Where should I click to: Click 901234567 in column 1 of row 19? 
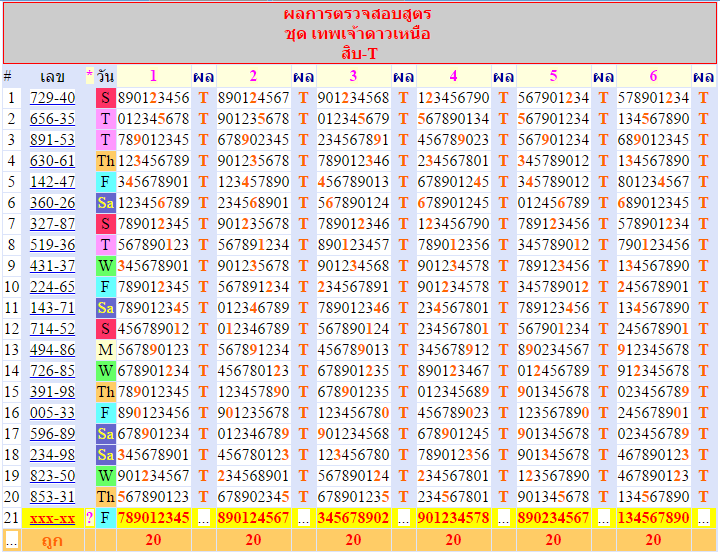[x=153, y=476]
